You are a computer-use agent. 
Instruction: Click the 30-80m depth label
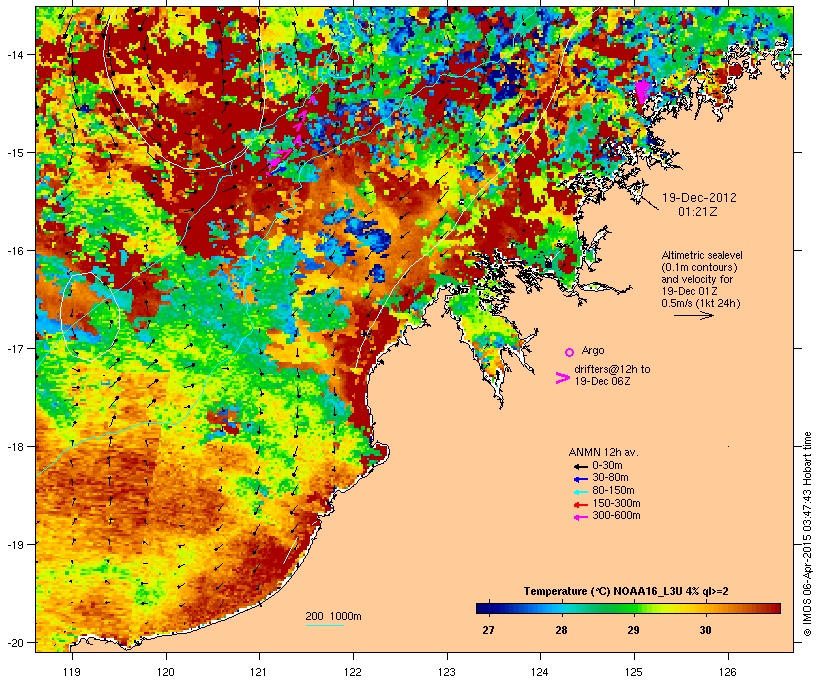pos(610,478)
